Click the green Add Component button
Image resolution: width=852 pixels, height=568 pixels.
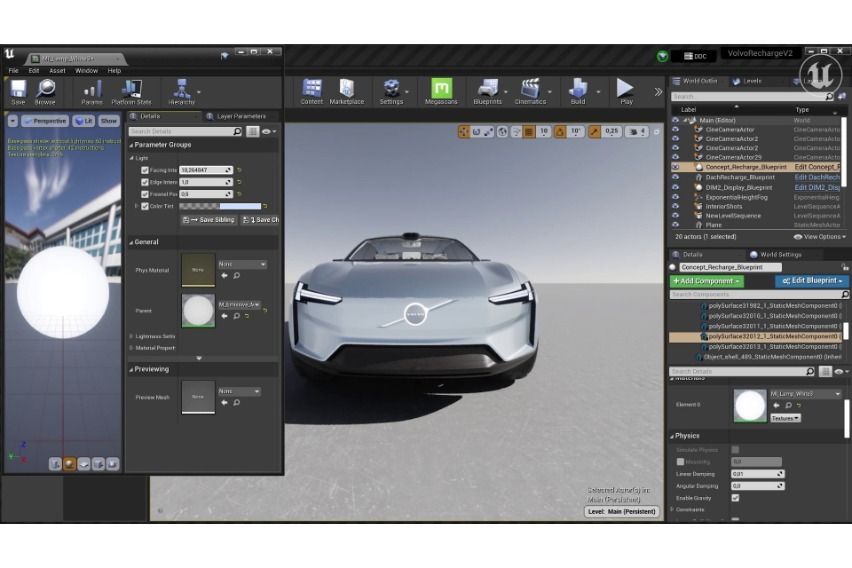coord(707,281)
